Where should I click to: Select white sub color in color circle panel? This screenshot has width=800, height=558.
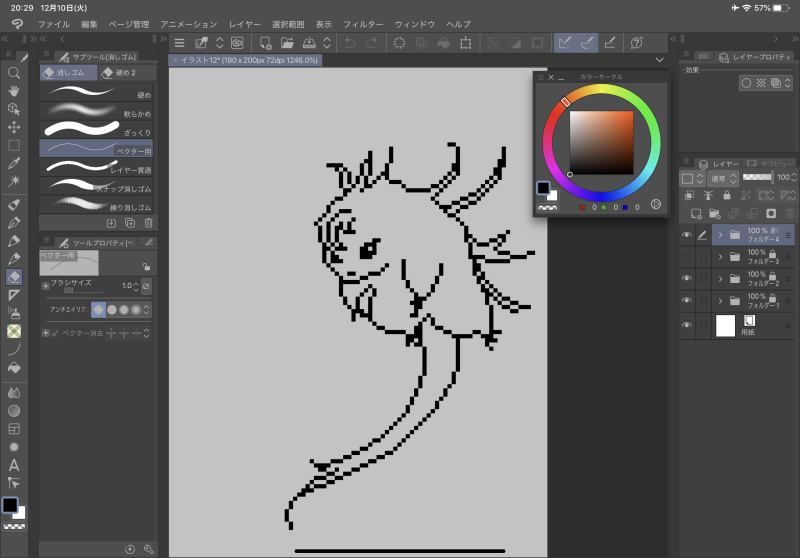[x=553, y=195]
